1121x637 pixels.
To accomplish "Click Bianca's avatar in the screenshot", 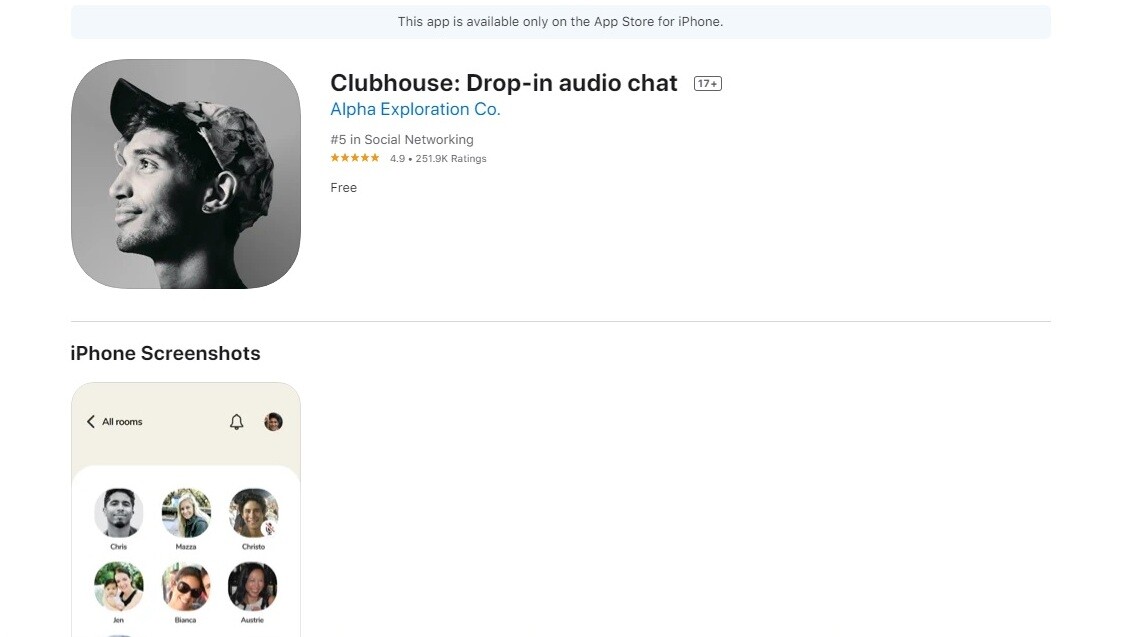I will [186, 586].
